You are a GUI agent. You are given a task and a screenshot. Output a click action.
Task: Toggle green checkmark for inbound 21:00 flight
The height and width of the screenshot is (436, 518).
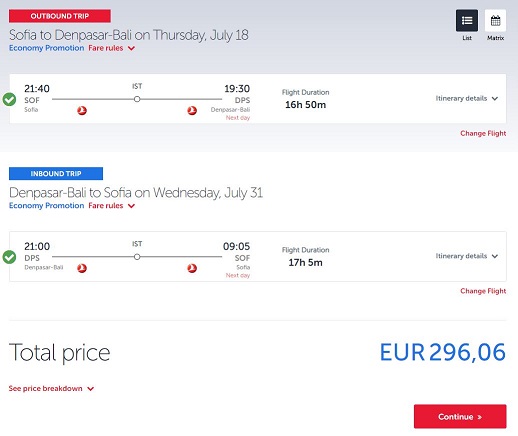[x=9, y=257]
